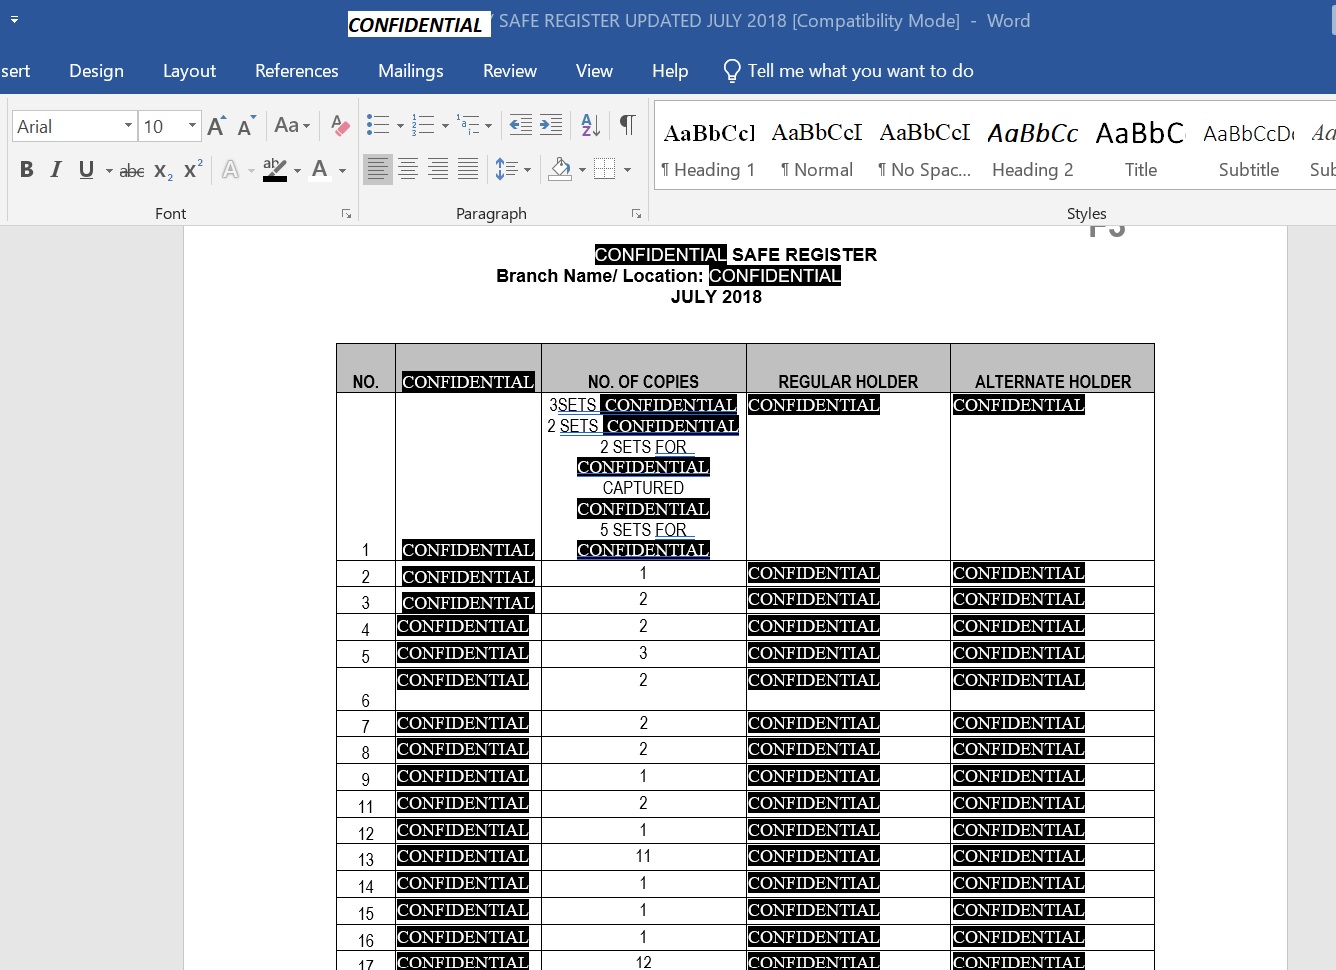1336x970 pixels.
Task: Sort the selection A to Z
Action: [591, 125]
